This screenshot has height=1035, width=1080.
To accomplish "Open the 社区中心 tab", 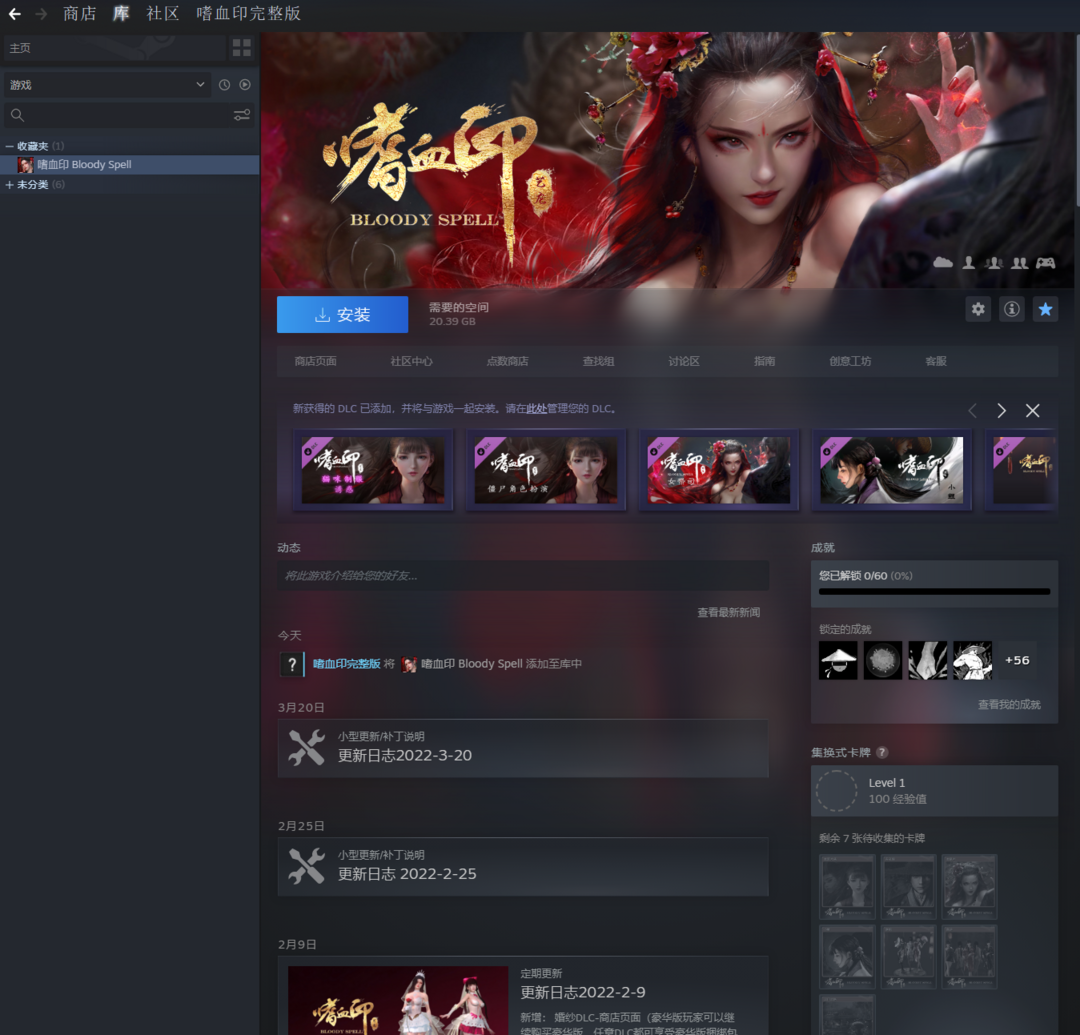I will [x=411, y=362].
